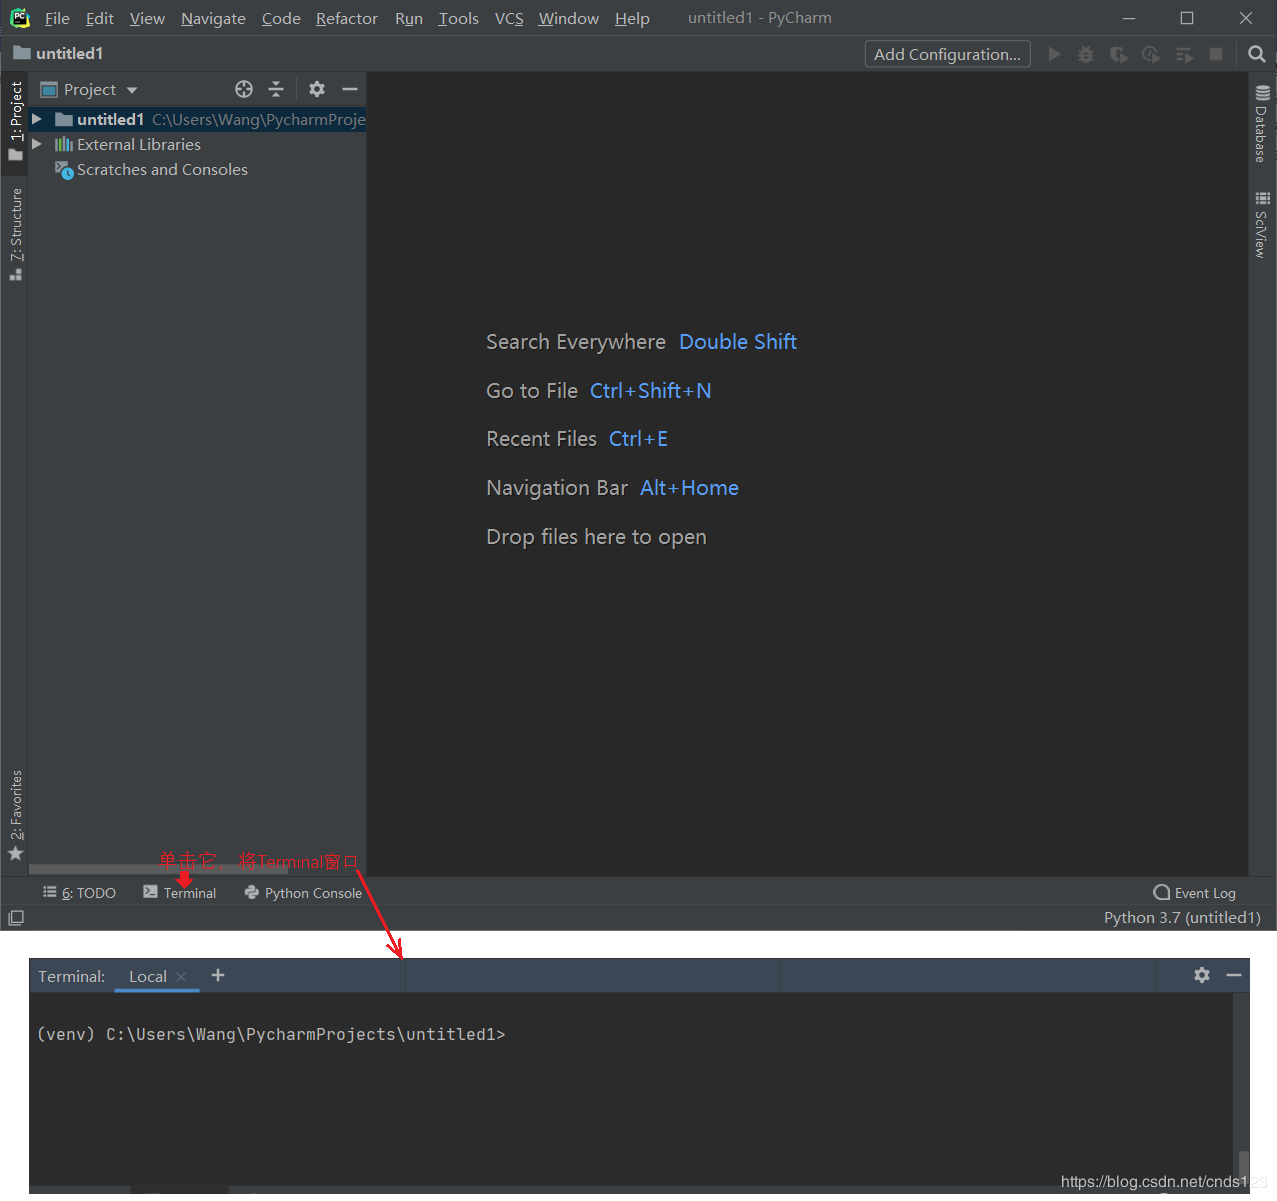Minimize the PyCharm window
This screenshot has width=1277, height=1201.
point(1129,18)
